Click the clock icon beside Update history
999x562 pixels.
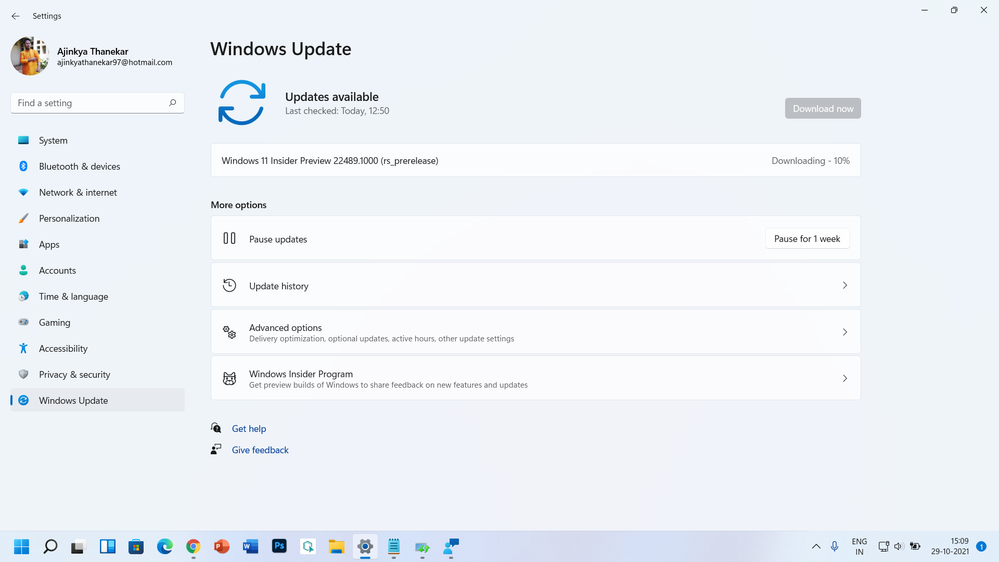click(x=229, y=285)
